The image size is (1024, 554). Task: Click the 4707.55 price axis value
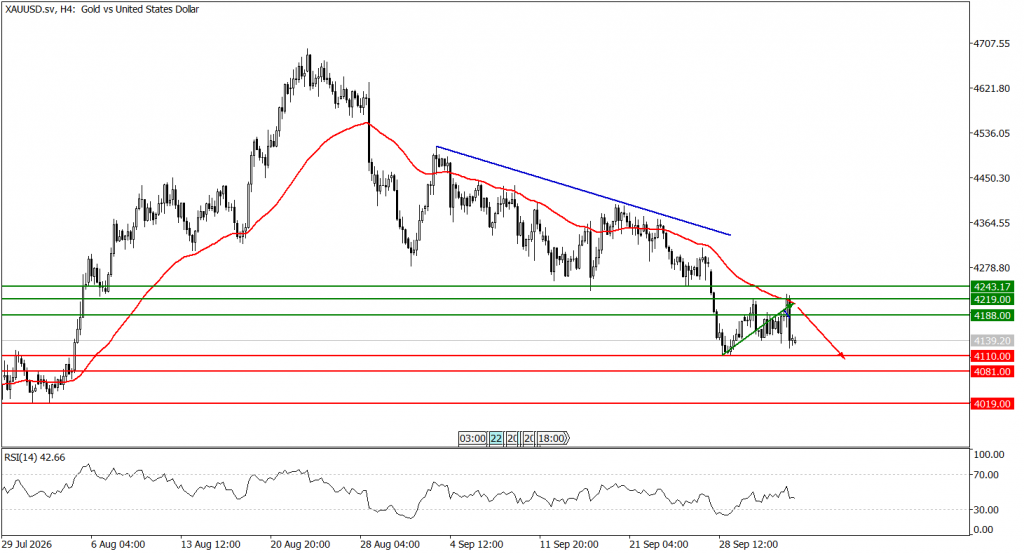point(991,44)
